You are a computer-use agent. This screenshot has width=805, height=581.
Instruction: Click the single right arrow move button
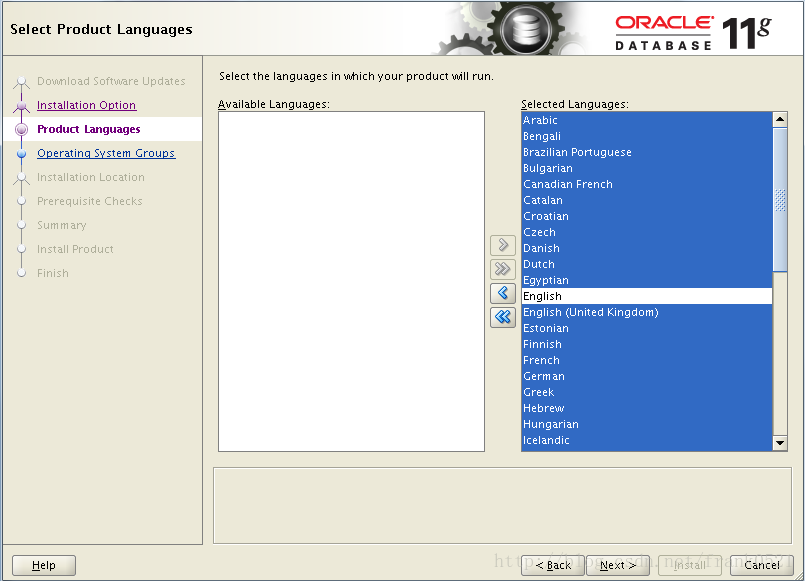click(503, 245)
